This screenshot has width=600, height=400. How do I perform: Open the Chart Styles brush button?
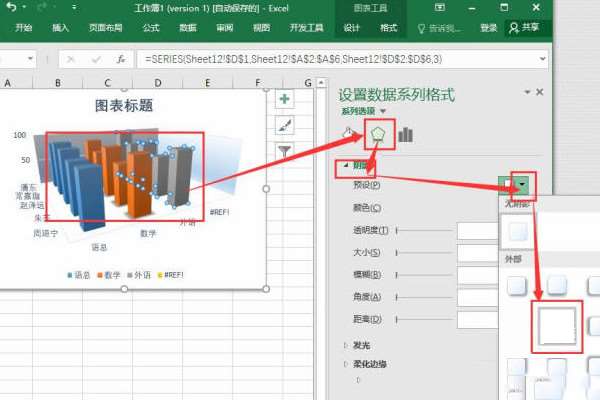pyautogui.click(x=284, y=126)
